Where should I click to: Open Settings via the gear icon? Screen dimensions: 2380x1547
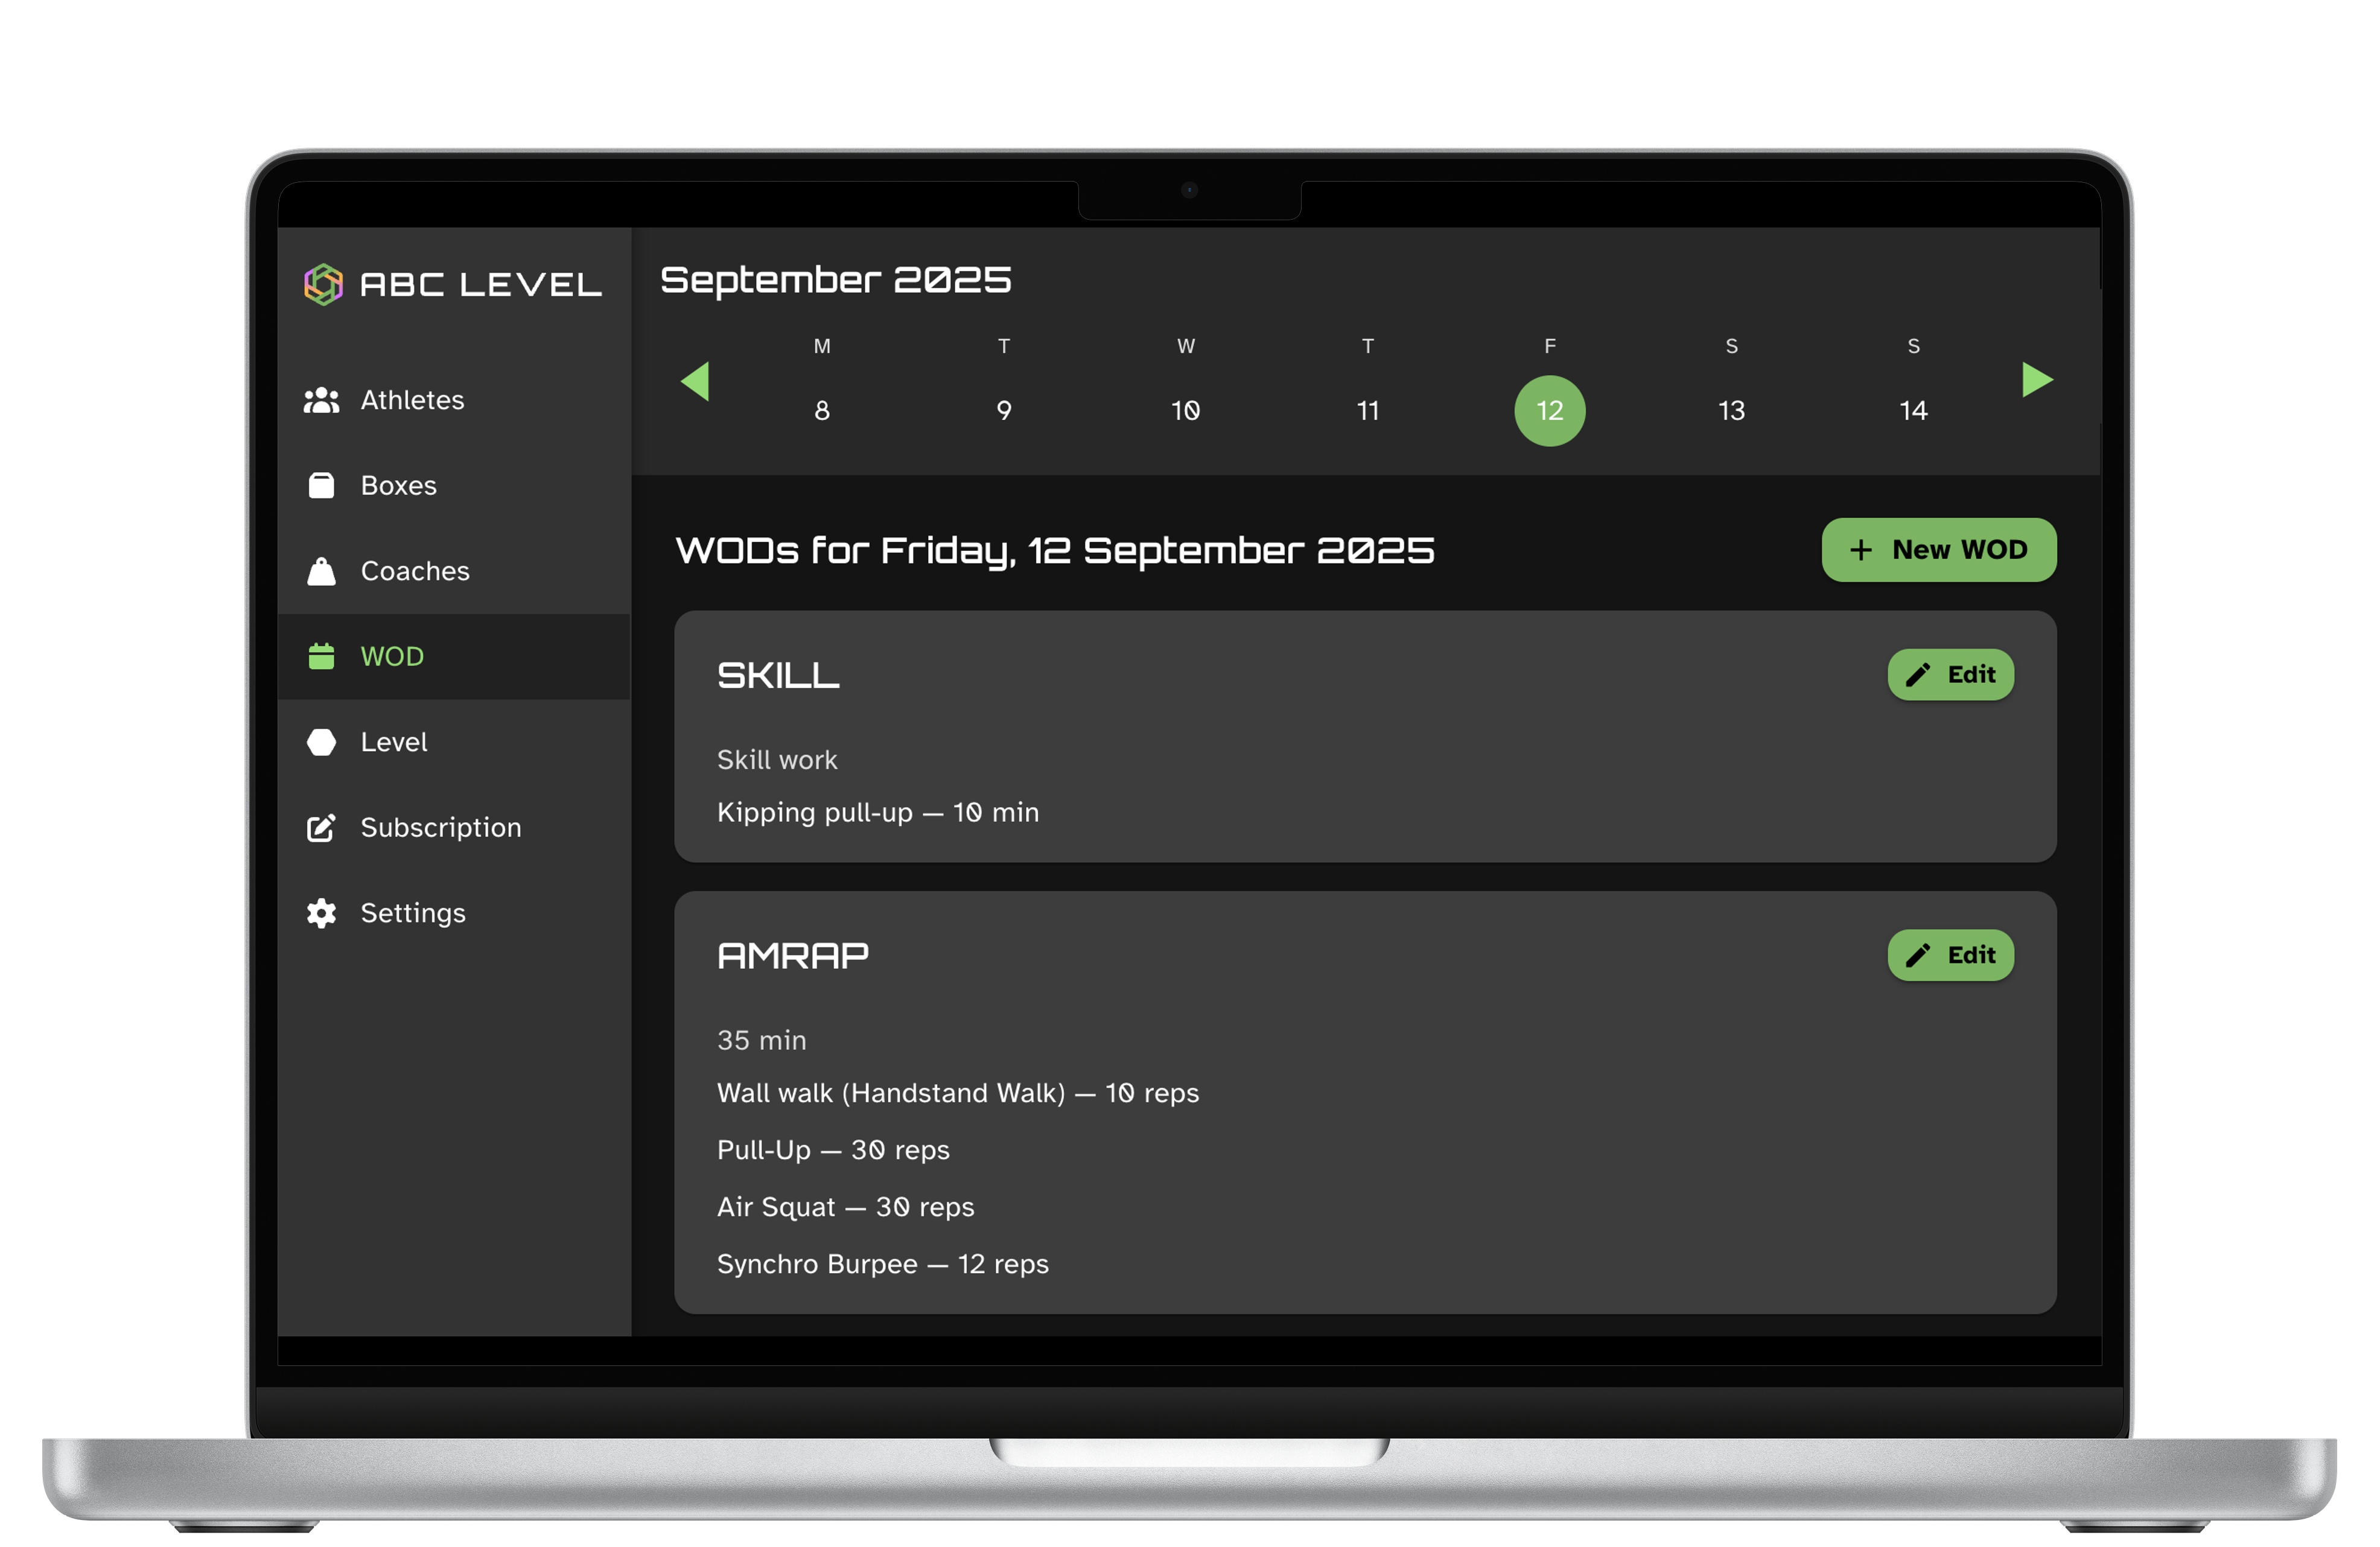pyautogui.click(x=322, y=913)
